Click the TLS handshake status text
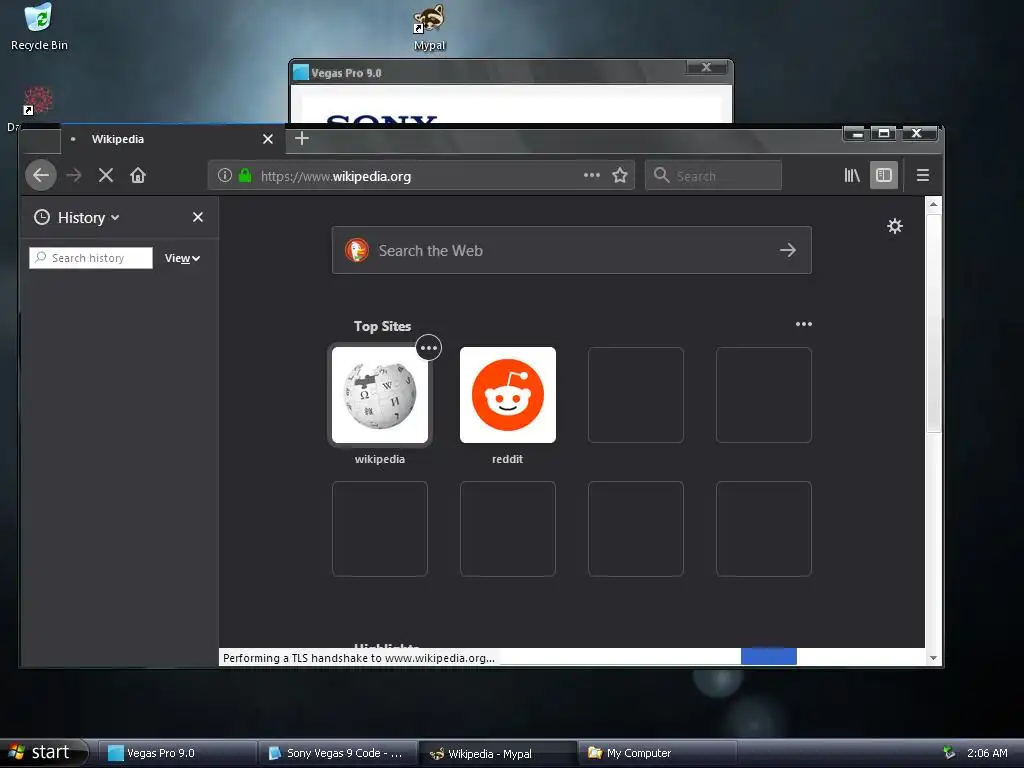The image size is (1024, 768). (x=359, y=658)
